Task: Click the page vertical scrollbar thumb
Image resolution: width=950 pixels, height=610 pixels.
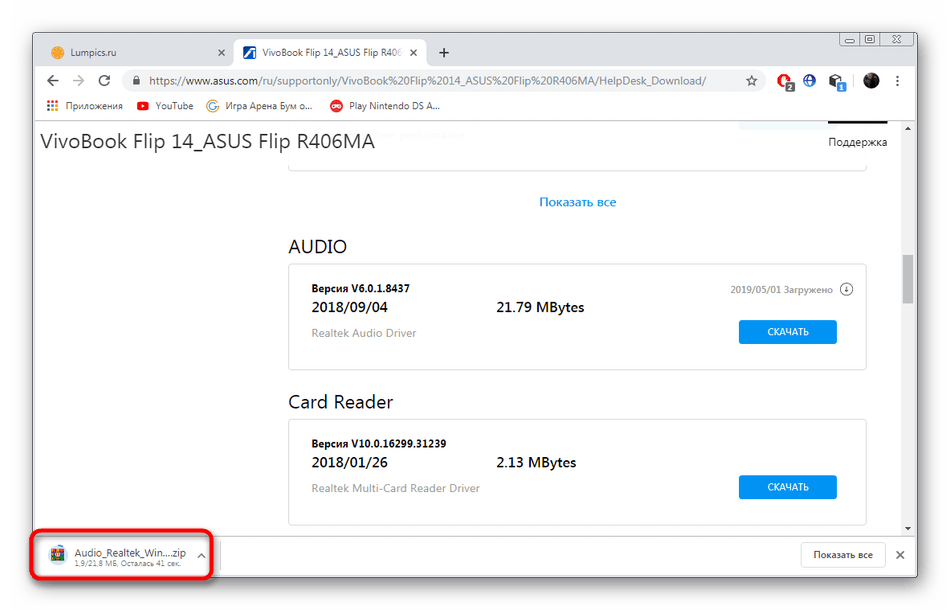Action: pyautogui.click(x=908, y=279)
